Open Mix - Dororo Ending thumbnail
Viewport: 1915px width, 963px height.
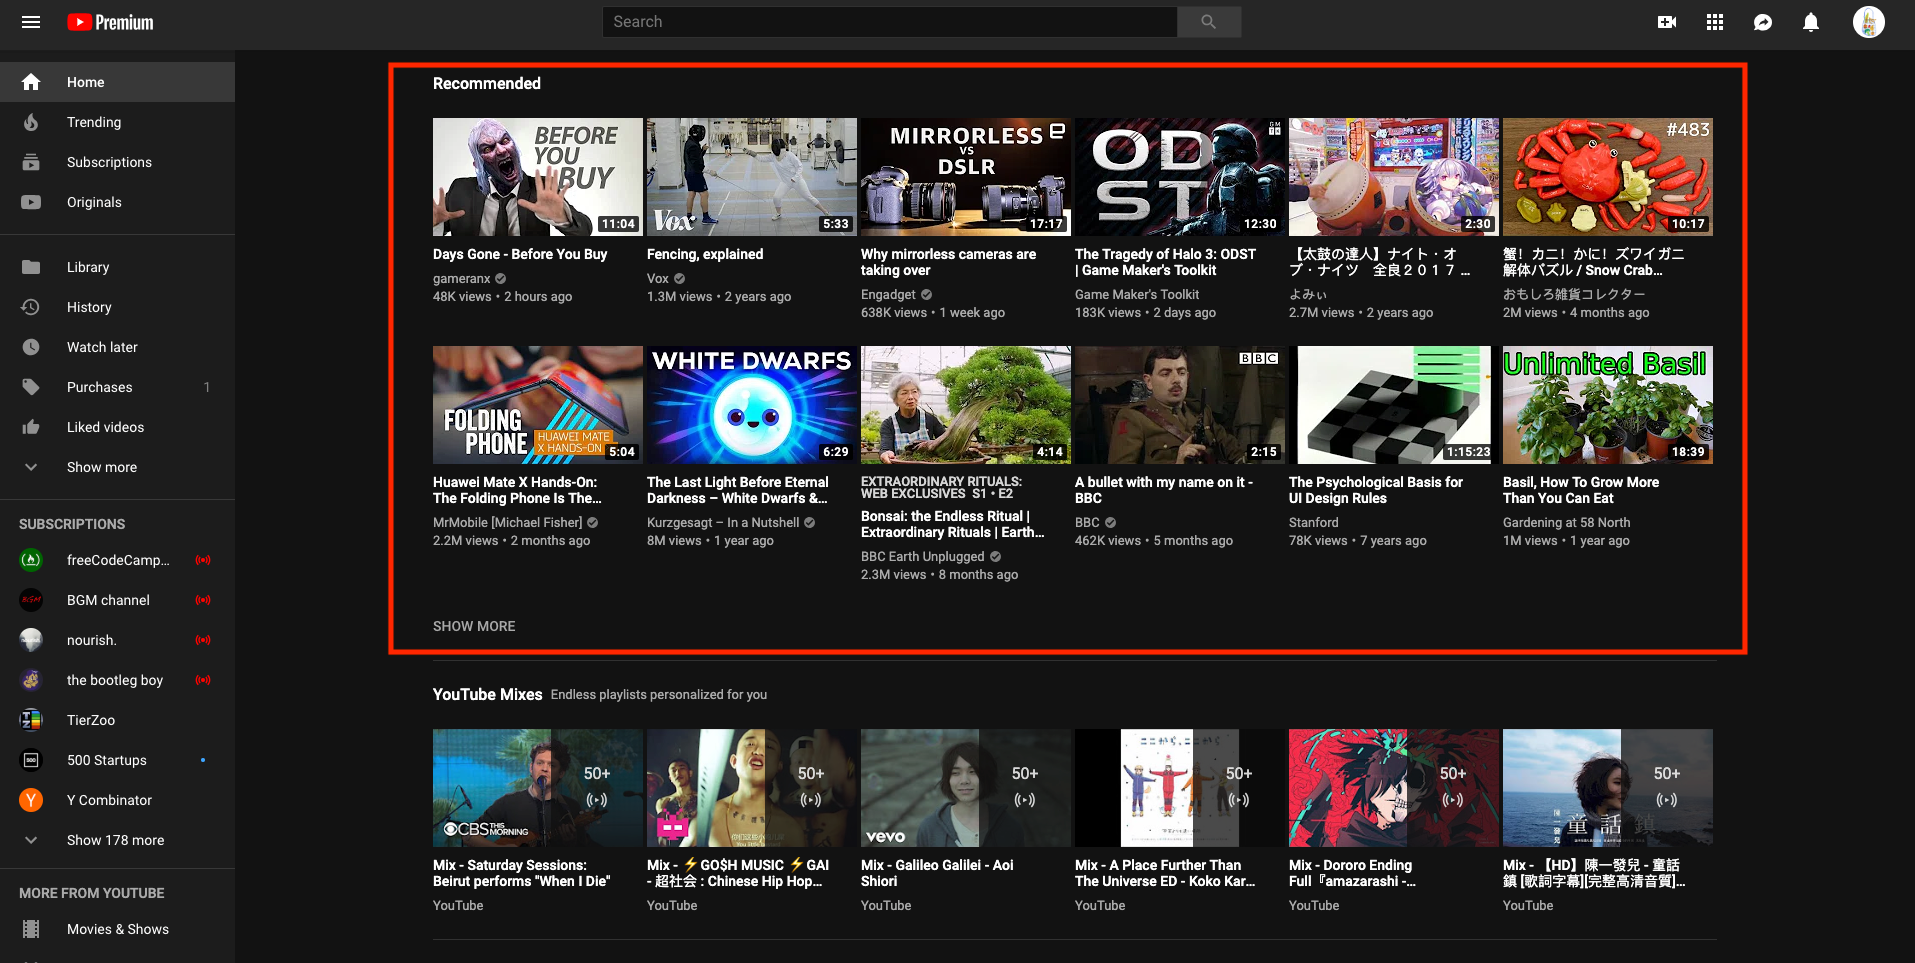pos(1394,788)
